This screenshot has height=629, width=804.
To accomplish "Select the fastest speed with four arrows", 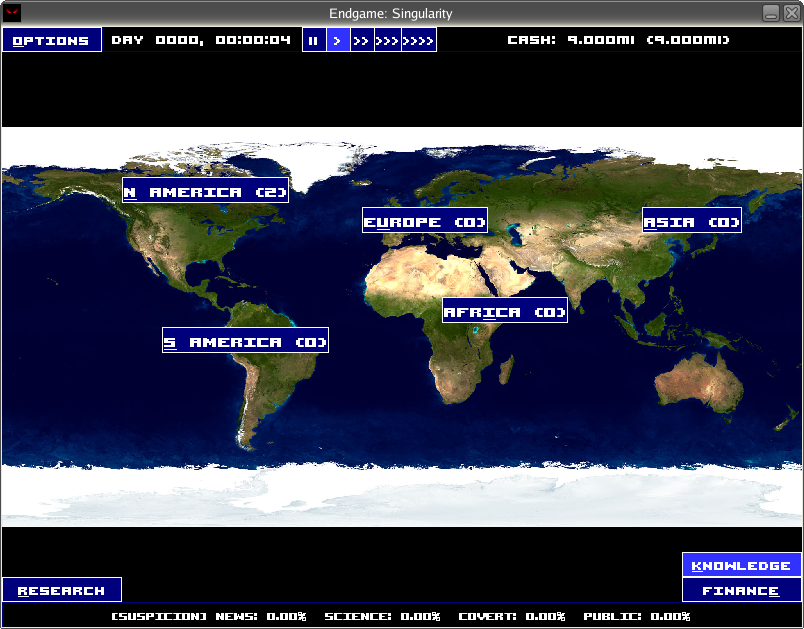I will 419,40.
